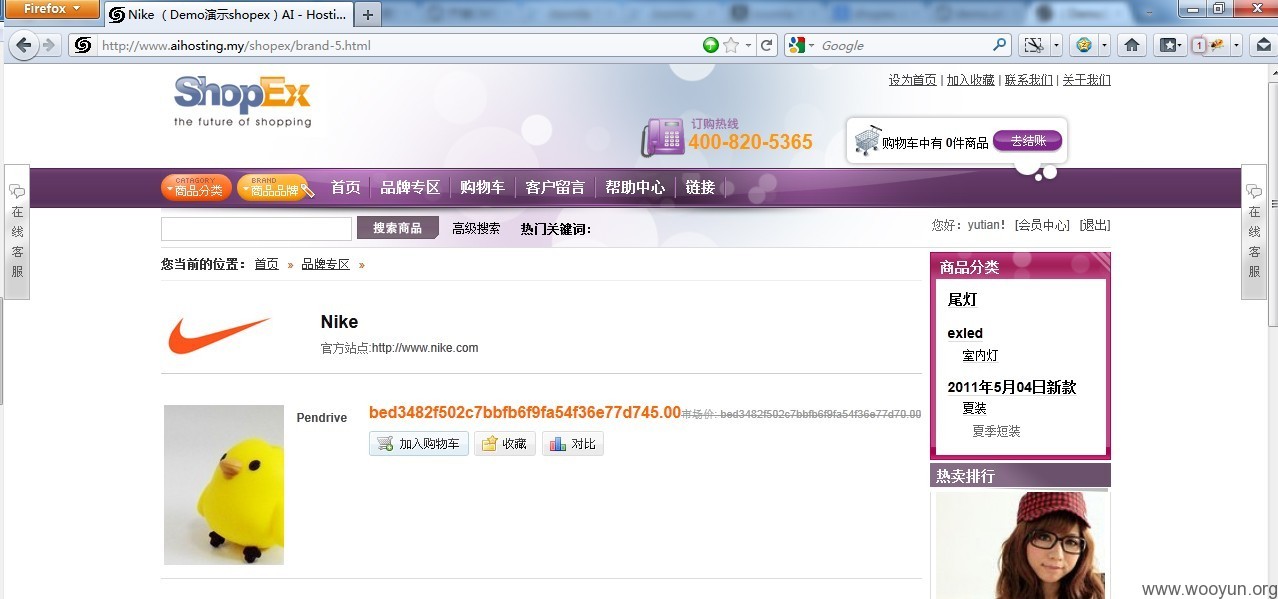Click 加入收藏 link
The image size is (1278, 599).
pyautogui.click(x=971, y=80)
